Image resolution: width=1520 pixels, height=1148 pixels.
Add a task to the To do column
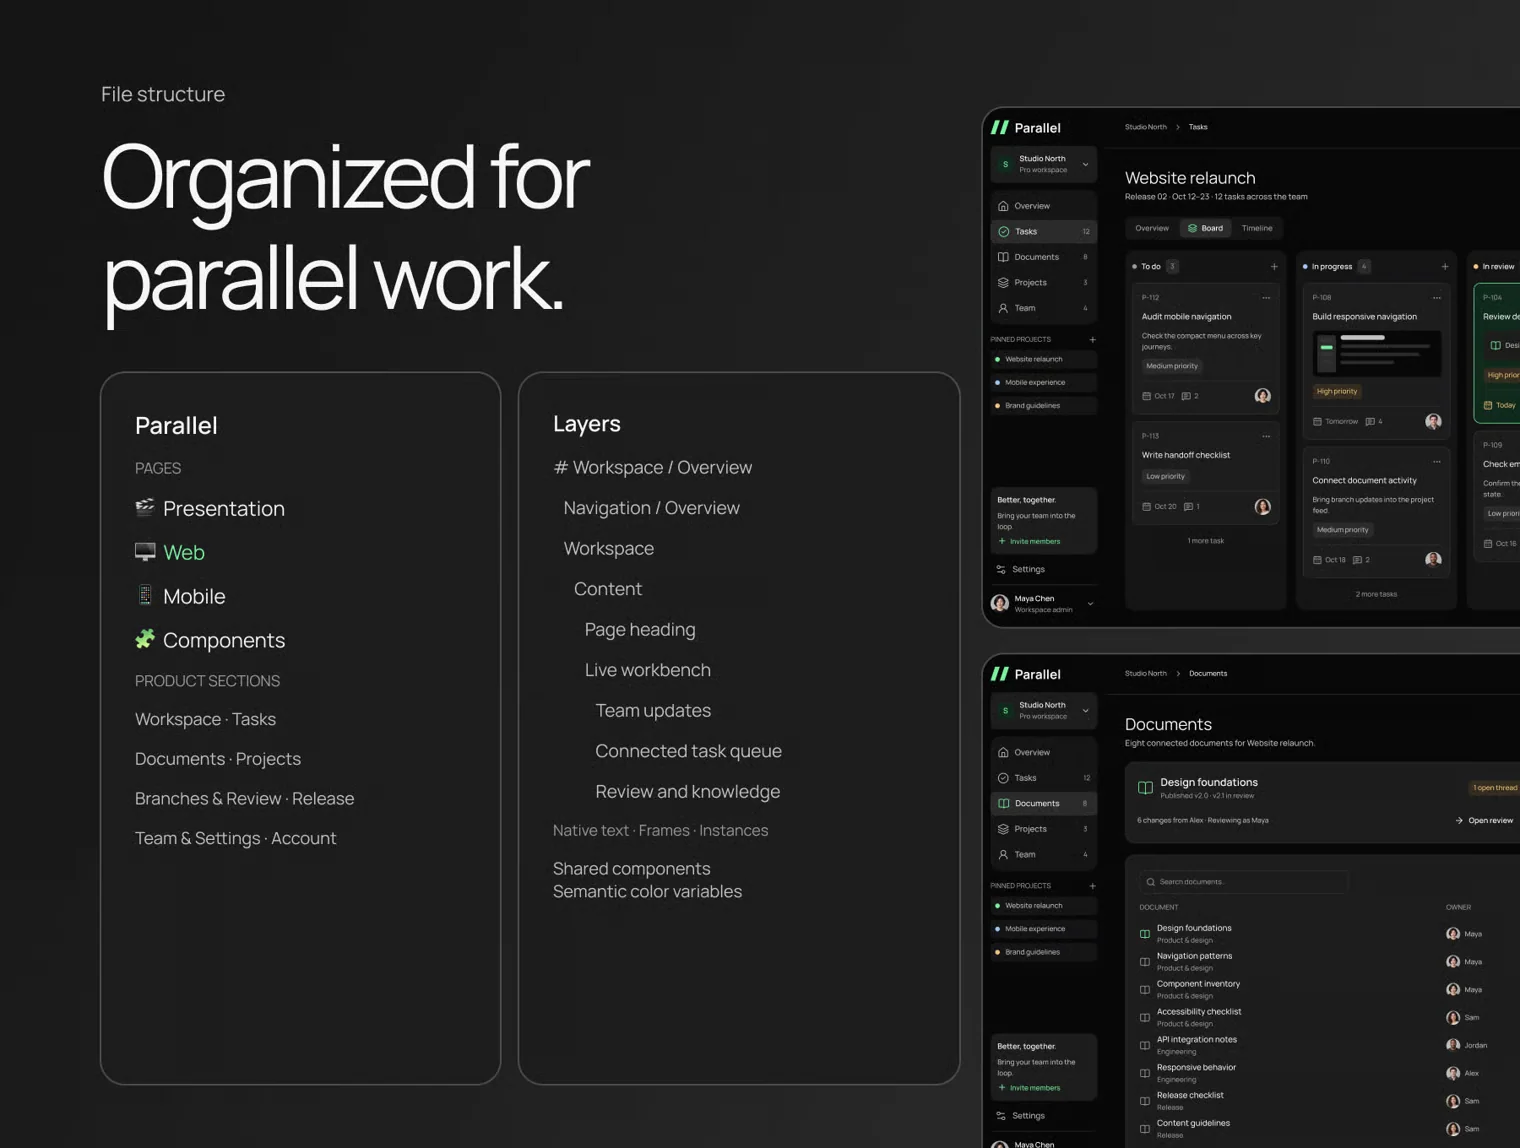click(1274, 267)
